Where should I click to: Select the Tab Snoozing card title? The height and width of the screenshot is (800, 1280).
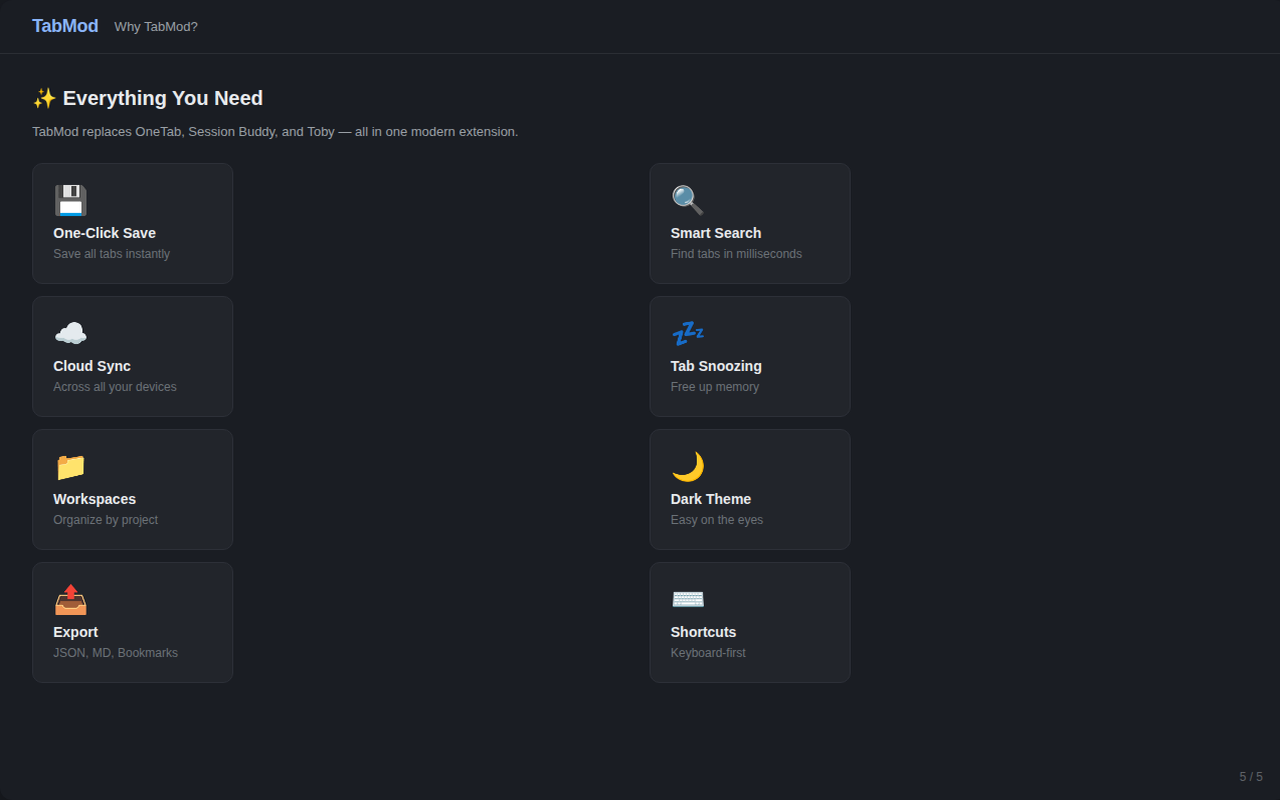pos(716,366)
